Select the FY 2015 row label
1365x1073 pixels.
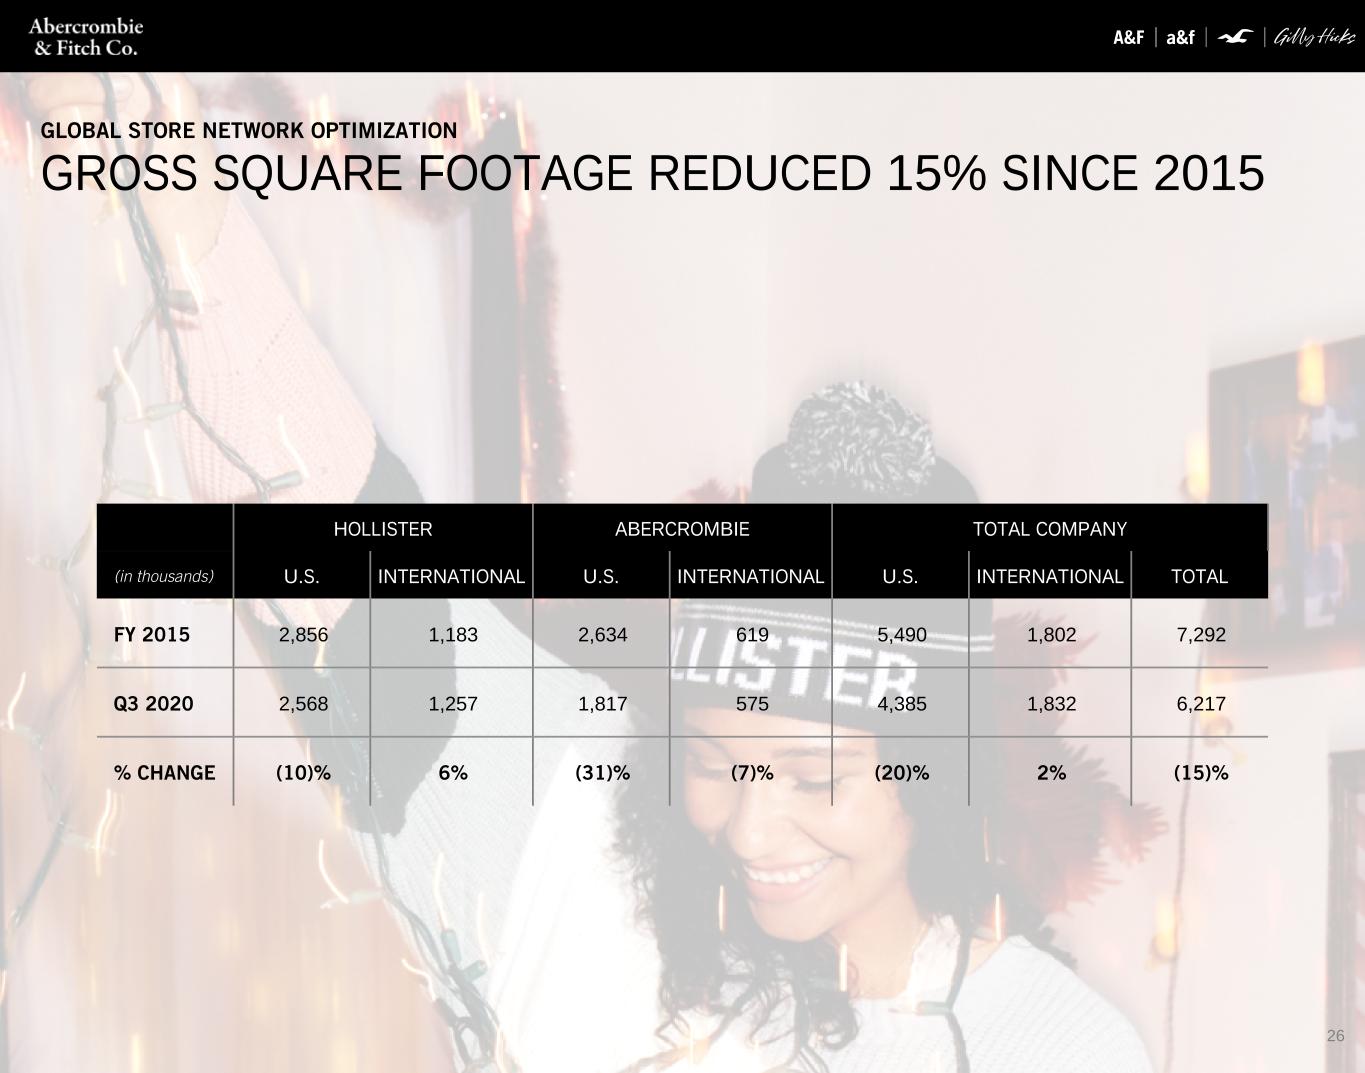click(x=152, y=635)
